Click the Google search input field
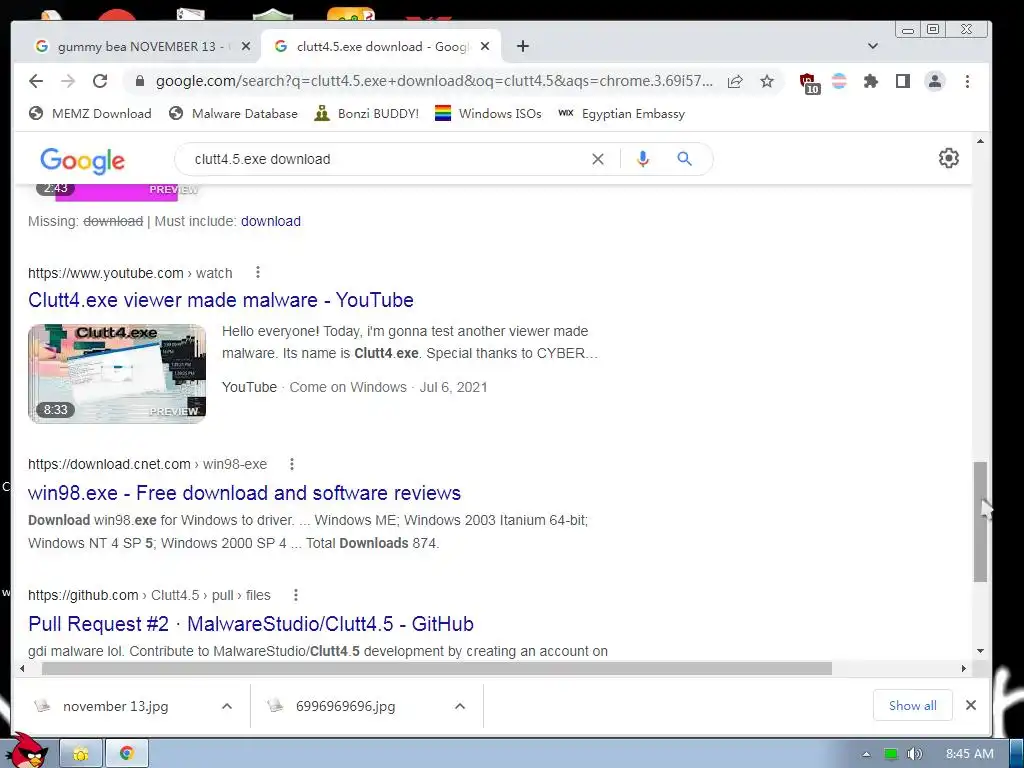 pos(385,159)
